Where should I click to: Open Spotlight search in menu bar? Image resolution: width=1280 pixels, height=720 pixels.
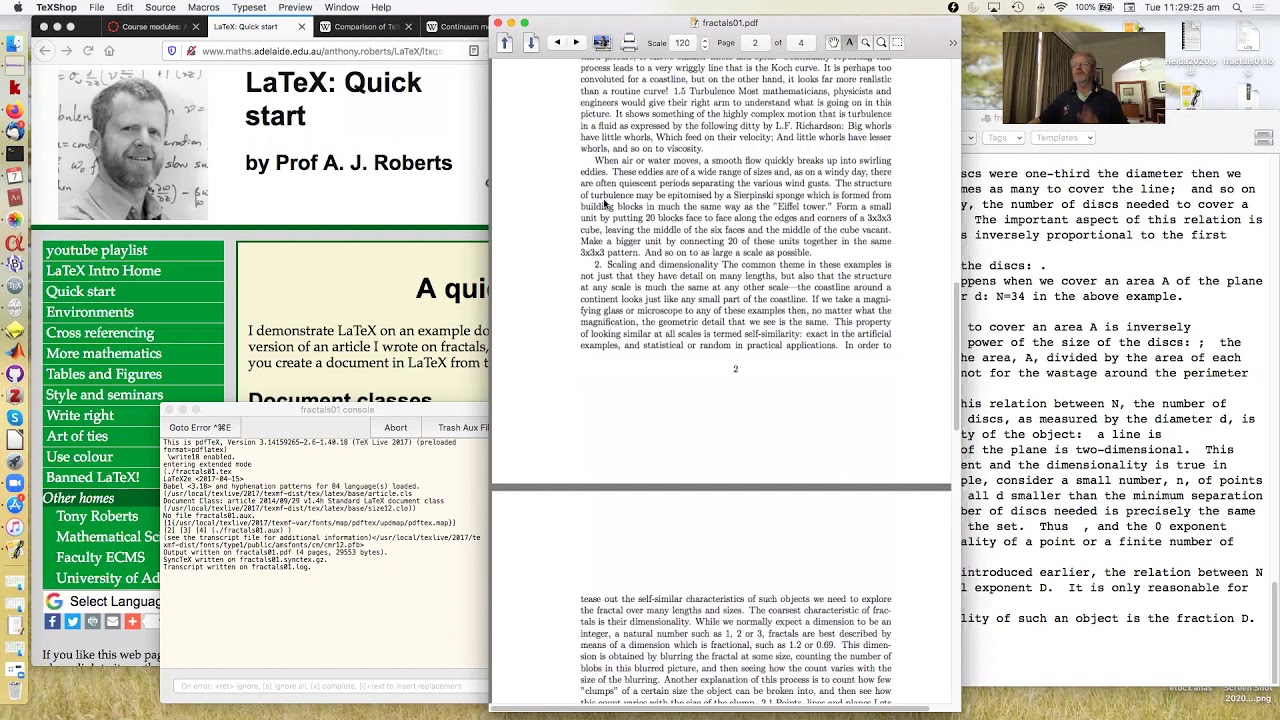tap(1237, 7)
